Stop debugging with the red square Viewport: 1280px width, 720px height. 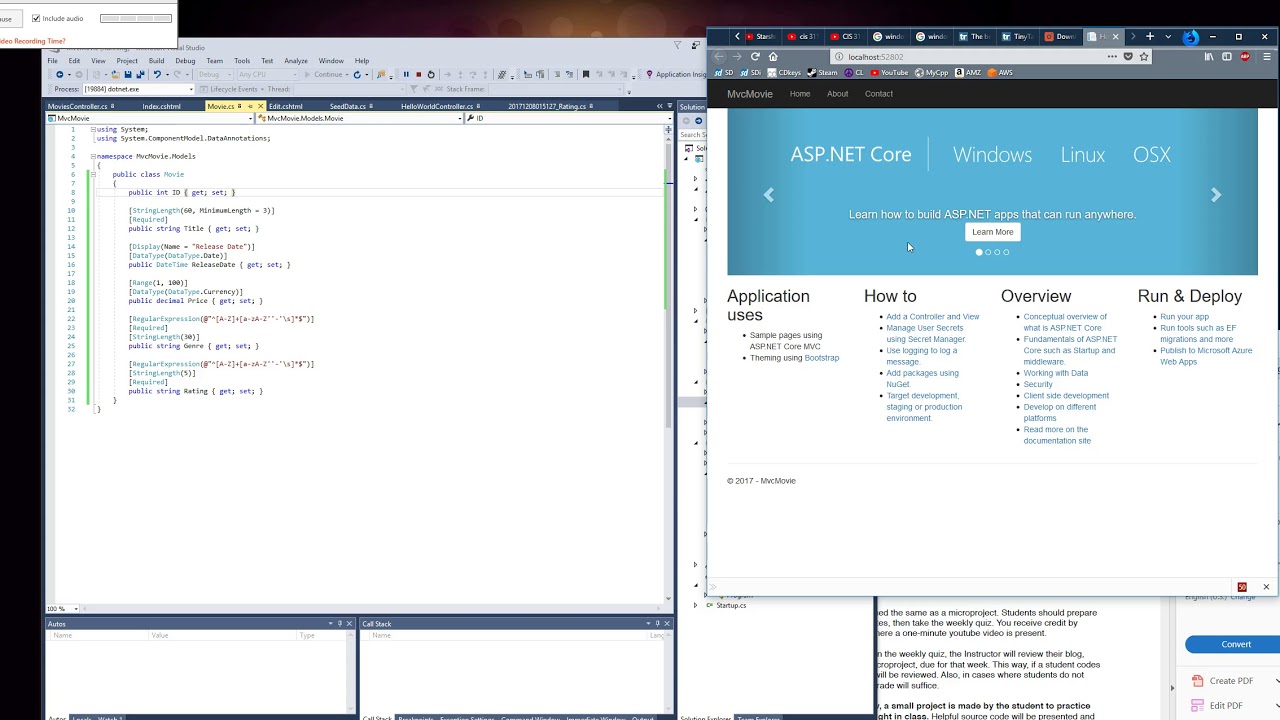click(418, 74)
